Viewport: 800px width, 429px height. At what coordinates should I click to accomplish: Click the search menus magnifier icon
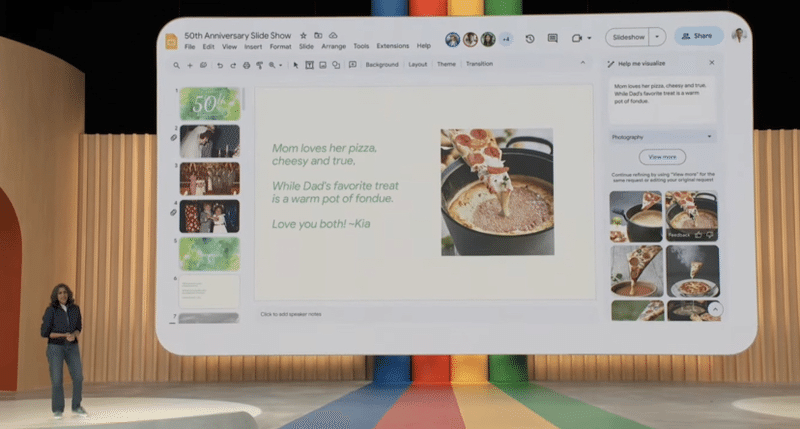(177, 65)
